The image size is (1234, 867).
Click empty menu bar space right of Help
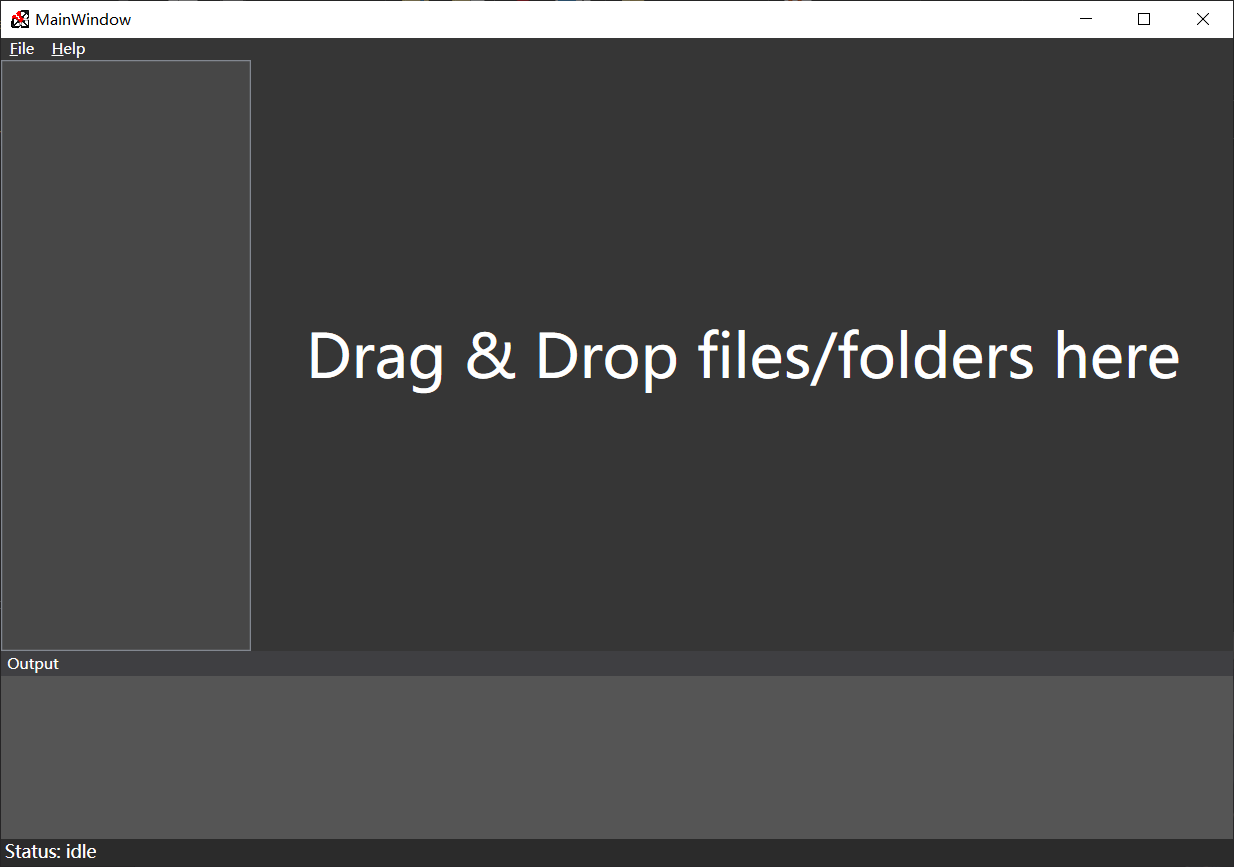coord(660,49)
